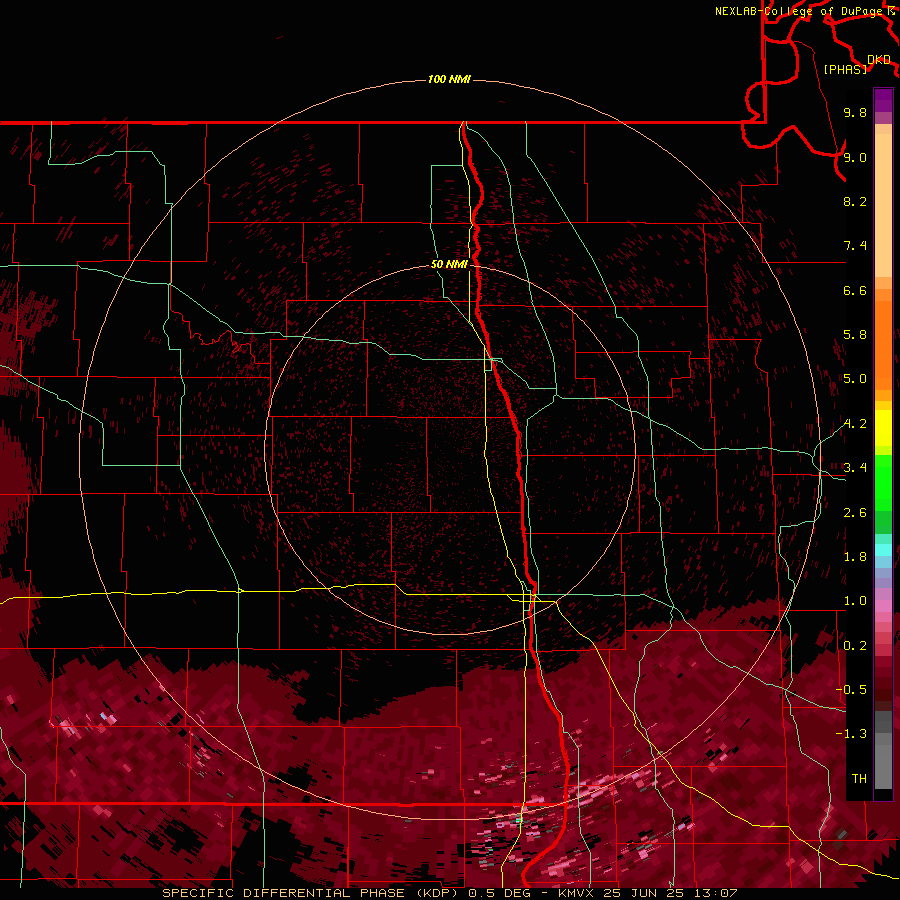The width and height of the screenshot is (900, 900).
Task: Click the NEXLAB-College of DuPage credit text
Action: coord(798,11)
